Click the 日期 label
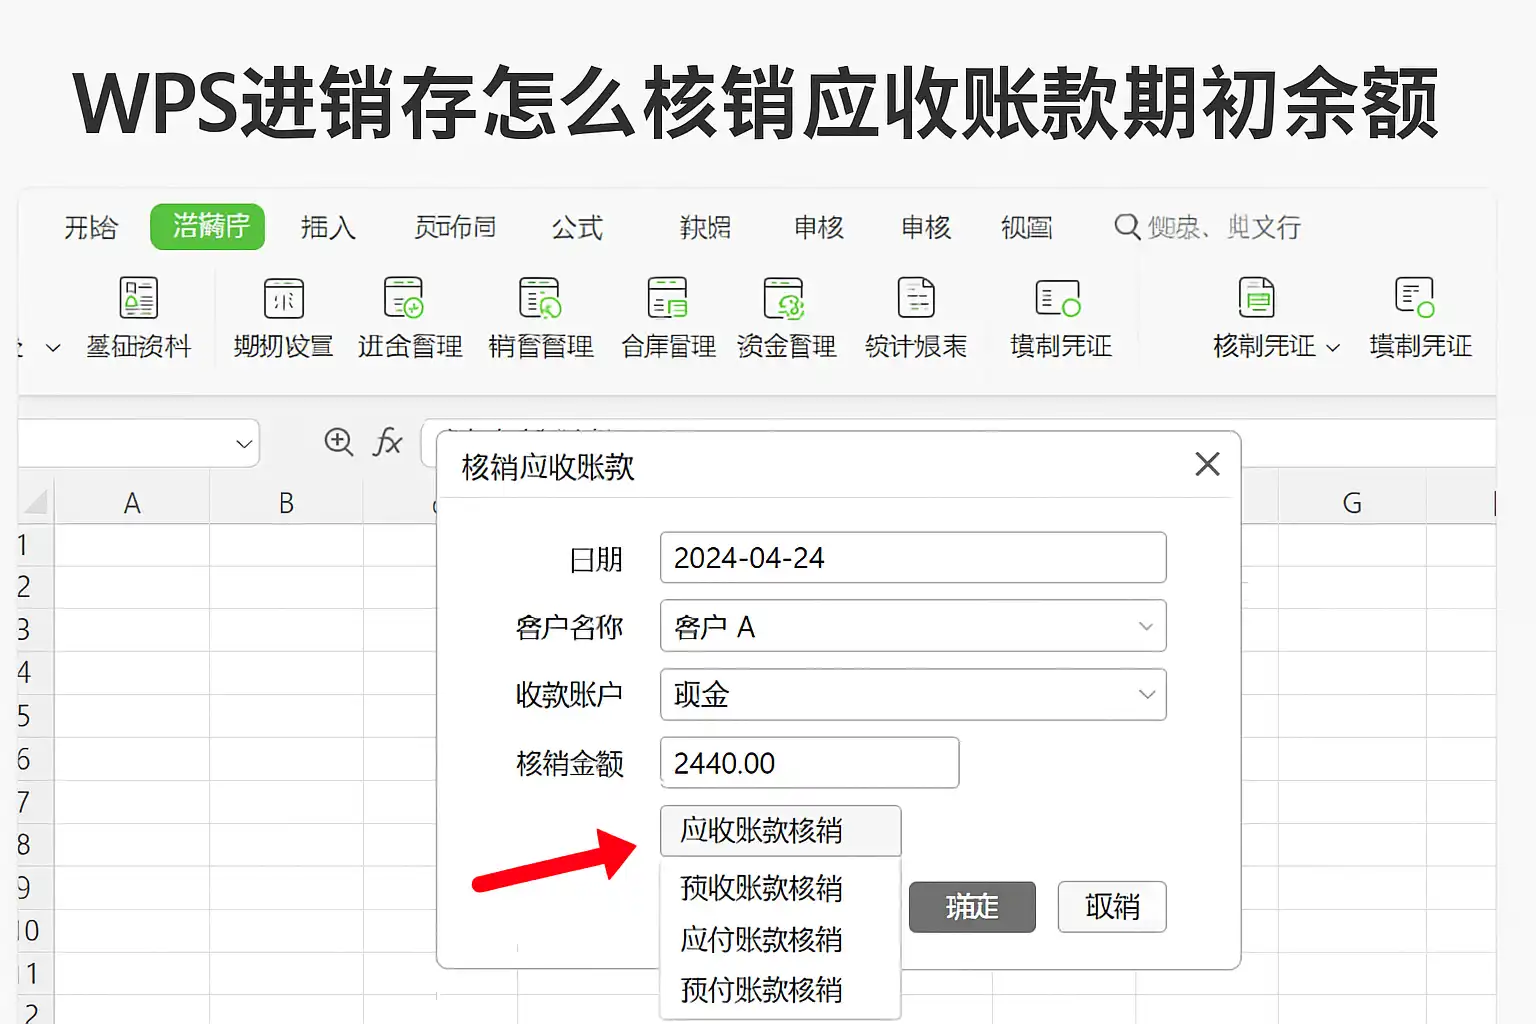 coord(596,559)
